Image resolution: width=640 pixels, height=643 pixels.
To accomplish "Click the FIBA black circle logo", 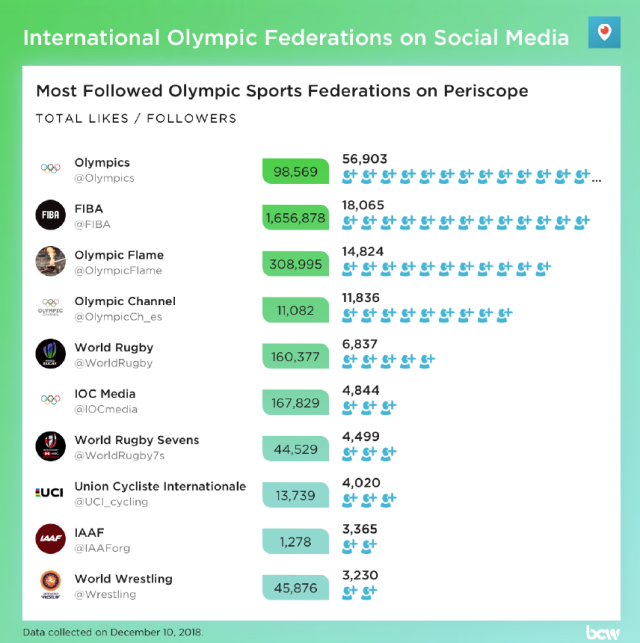I will [50, 215].
